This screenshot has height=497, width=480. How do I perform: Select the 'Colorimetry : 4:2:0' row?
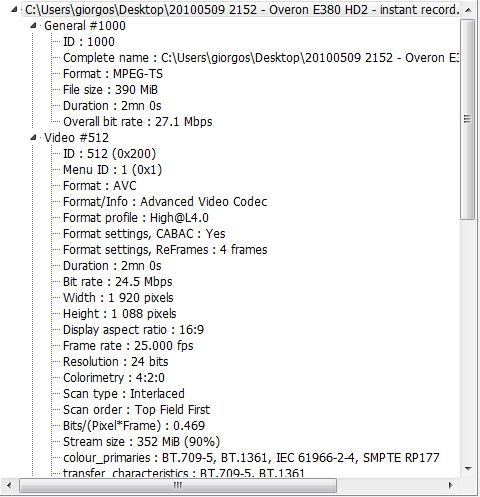coord(114,378)
